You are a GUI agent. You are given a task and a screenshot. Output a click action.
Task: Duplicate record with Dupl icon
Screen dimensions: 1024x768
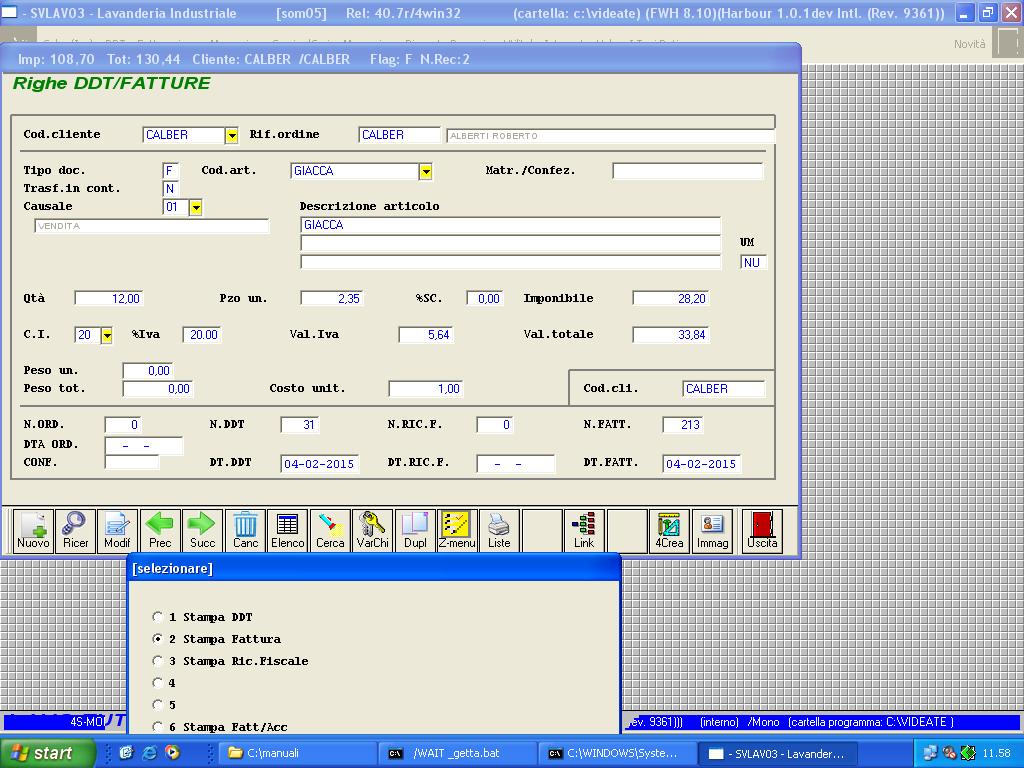click(415, 531)
